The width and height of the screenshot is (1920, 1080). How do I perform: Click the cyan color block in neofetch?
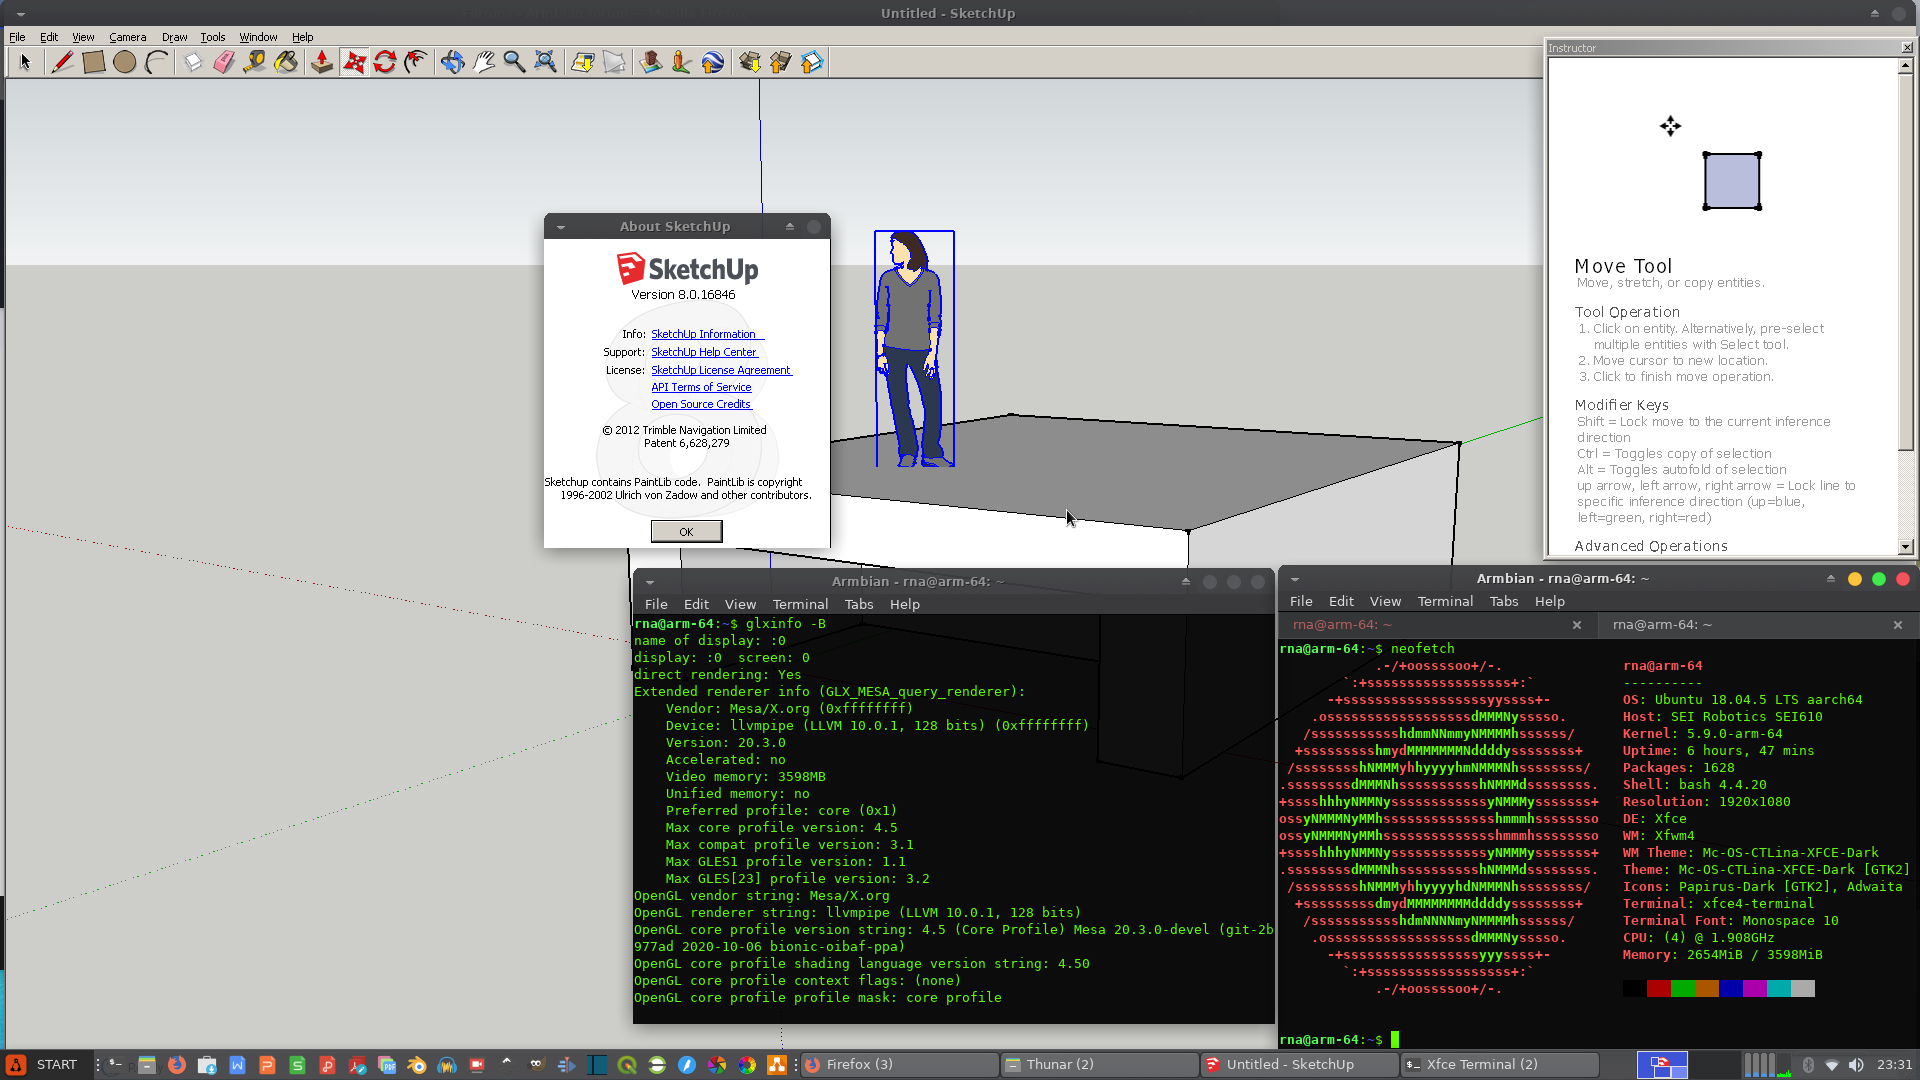click(1778, 989)
